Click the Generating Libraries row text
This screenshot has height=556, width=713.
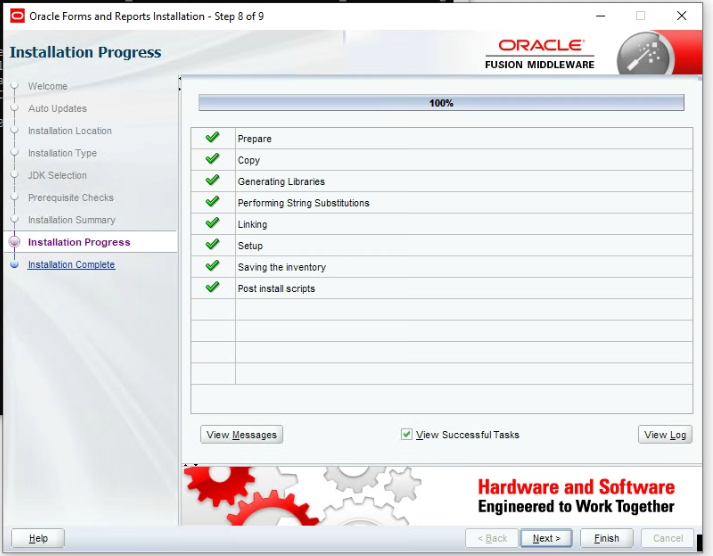[281, 181]
